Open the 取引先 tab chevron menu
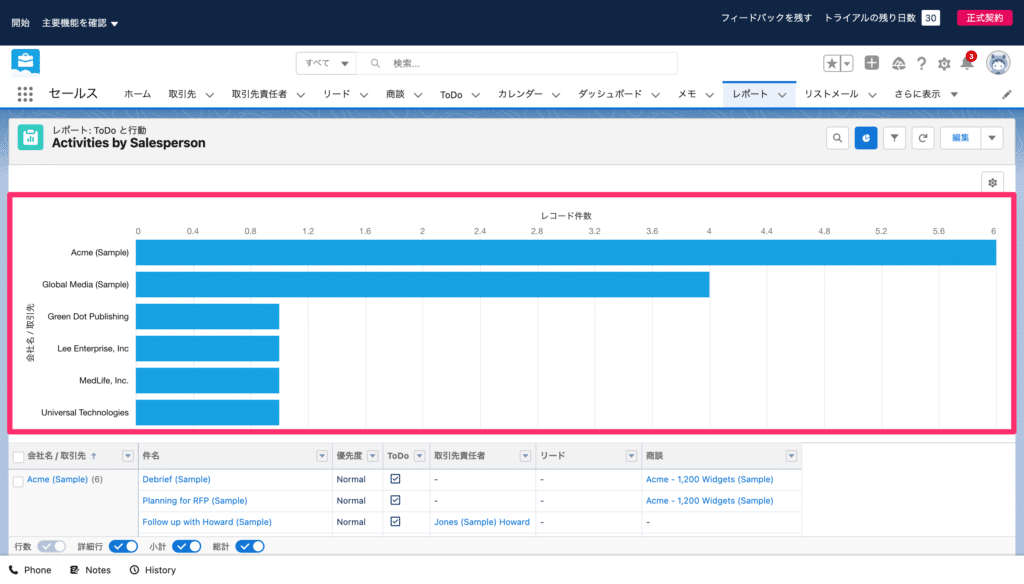The height and width of the screenshot is (584, 1024). click(210, 95)
